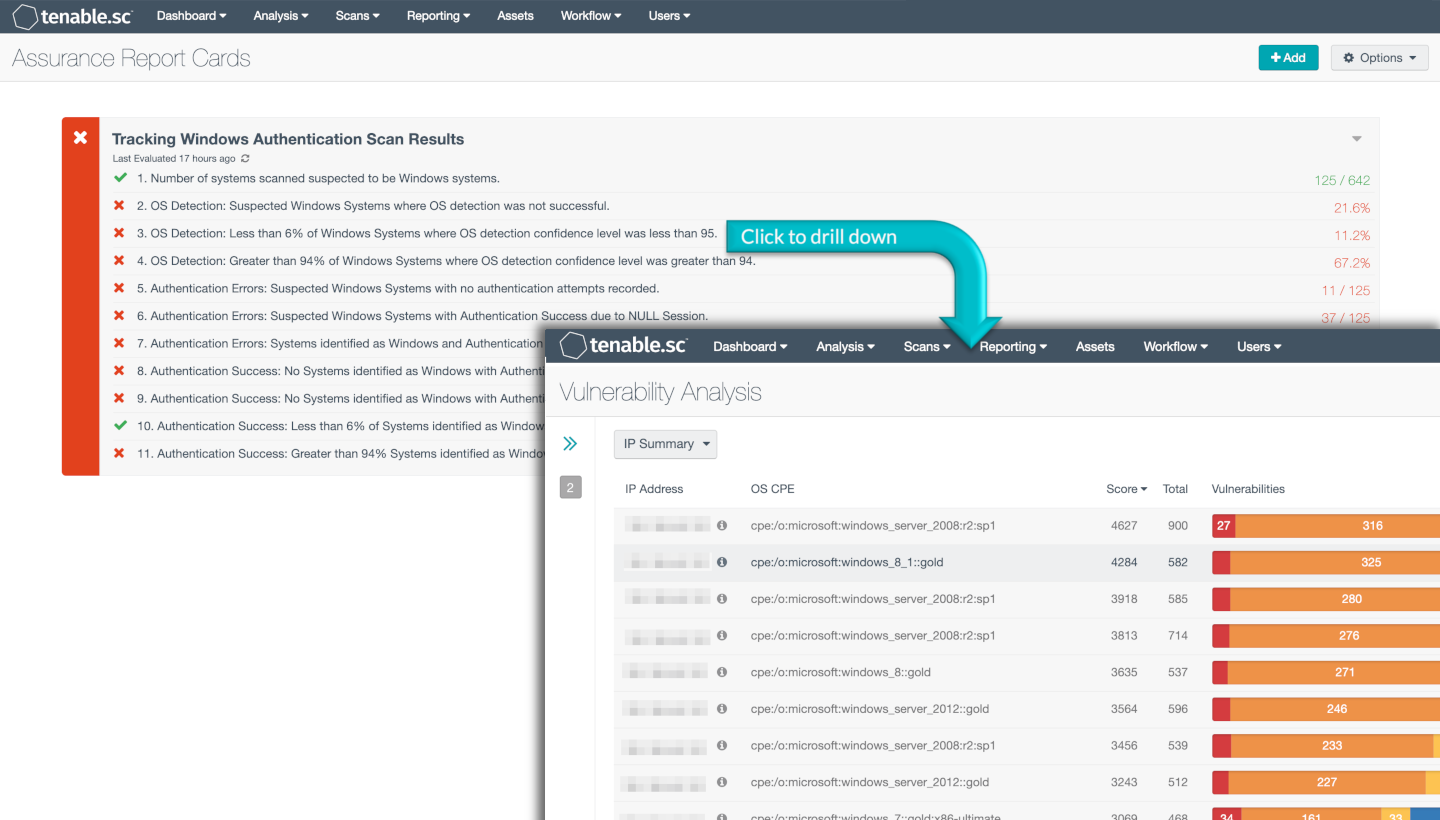Viewport: 1440px width, 820px height.
Task: Click the refresh icon next to Last Evaluated
Action: 245,159
